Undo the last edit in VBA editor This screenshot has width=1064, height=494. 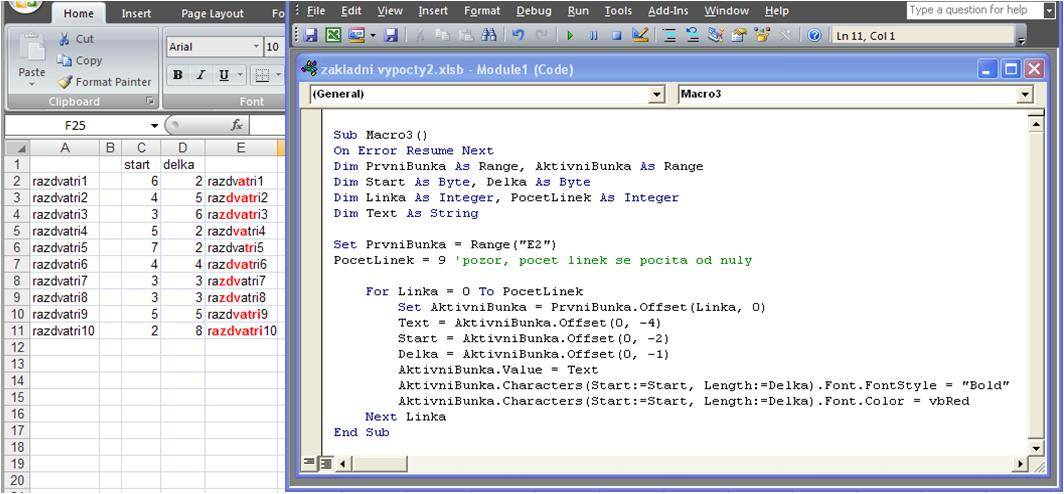point(518,35)
